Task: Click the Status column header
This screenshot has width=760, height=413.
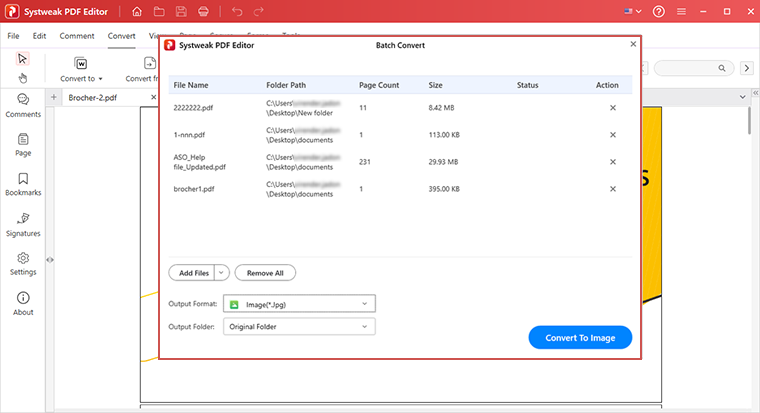Action: pyautogui.click(x=527, y=85)
